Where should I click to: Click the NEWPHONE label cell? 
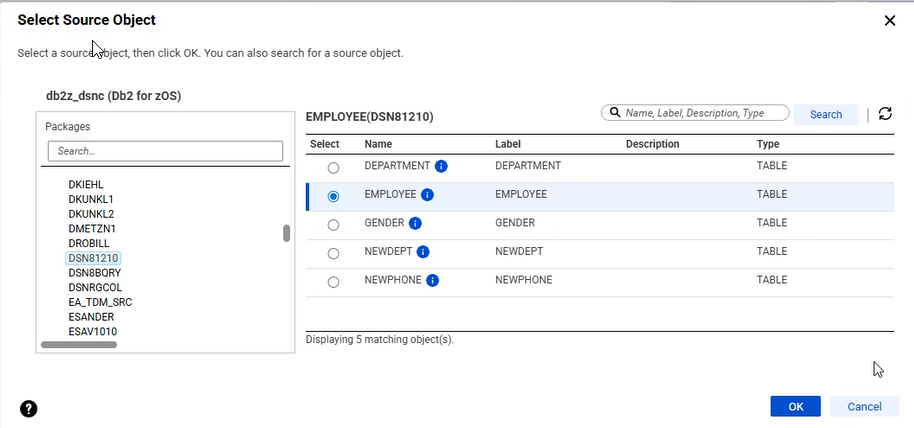tap(523, 280)
